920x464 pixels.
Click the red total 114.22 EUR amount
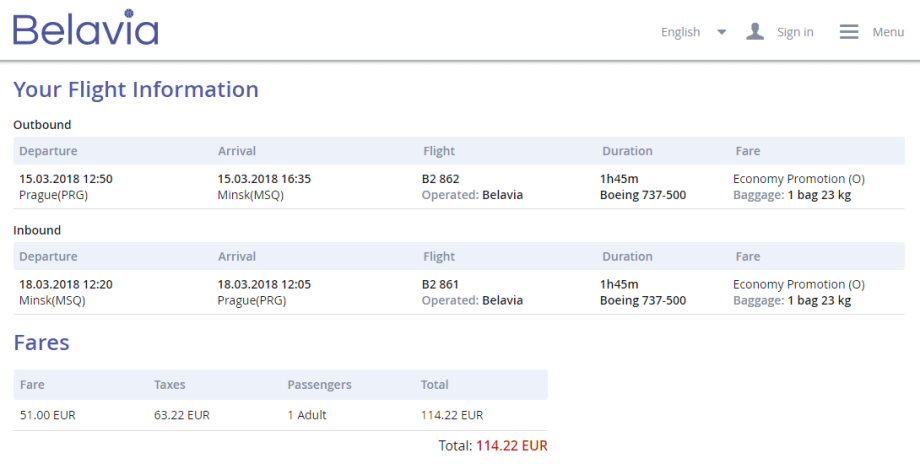[x=511, y=446]
